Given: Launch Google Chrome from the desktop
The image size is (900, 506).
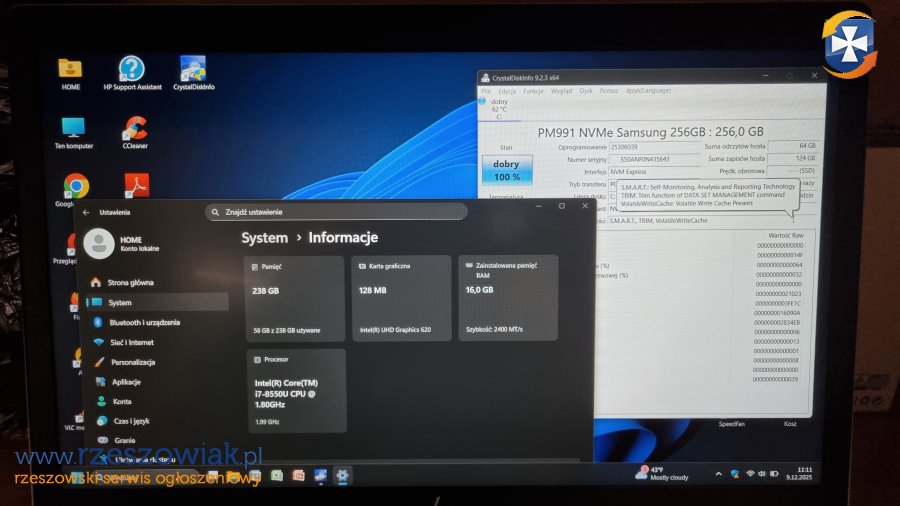Looking at the screenshot, I should (x=75, y=187).
